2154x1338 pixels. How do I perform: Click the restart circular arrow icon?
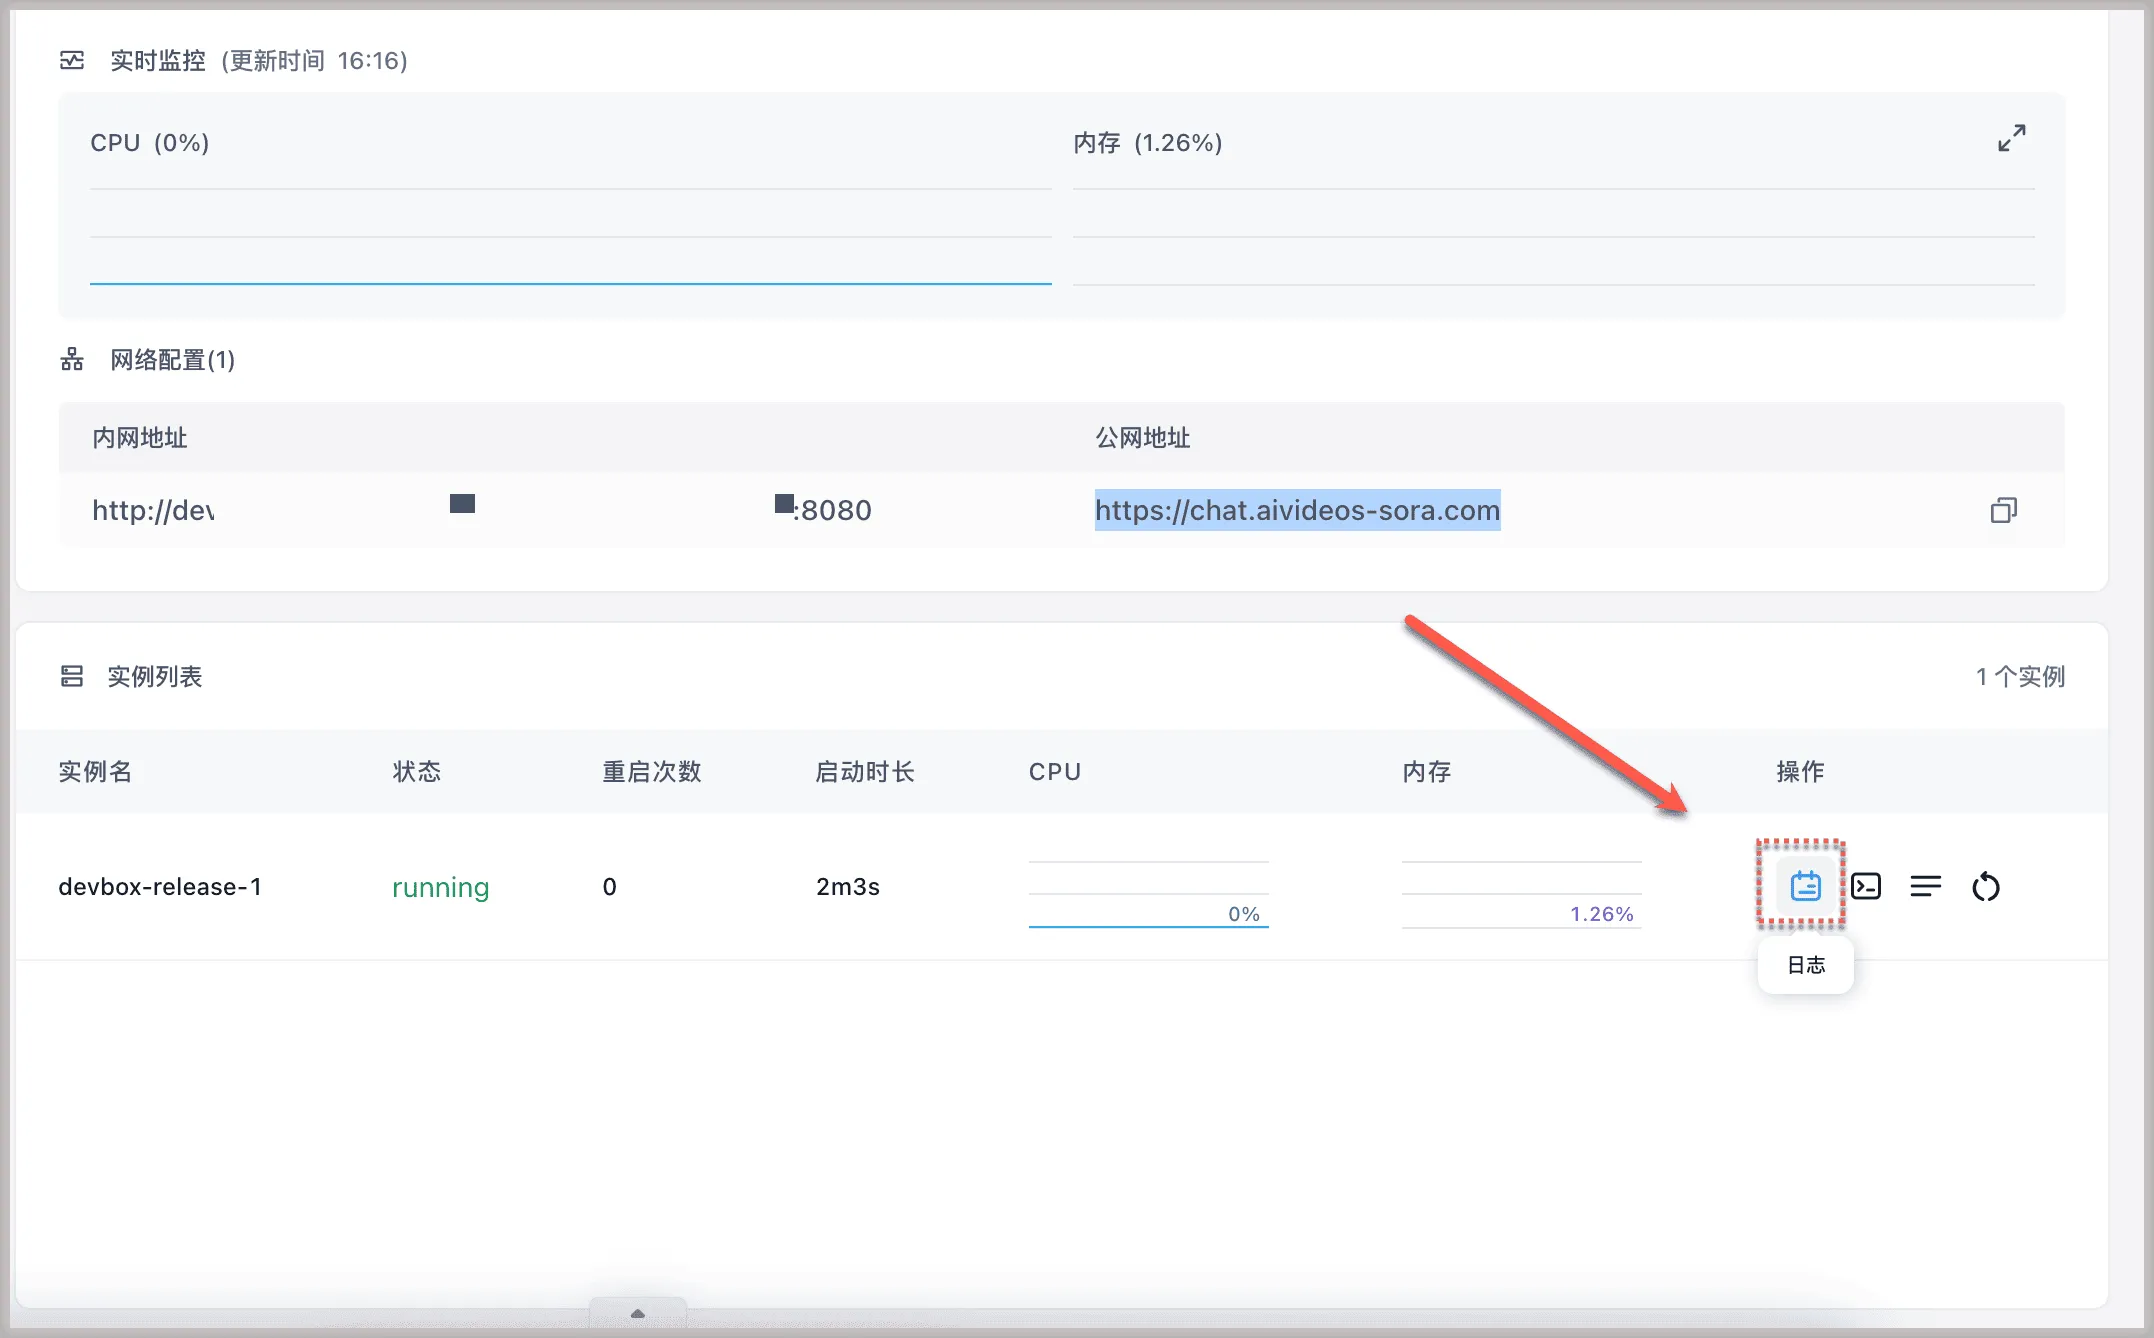coord(1986,886)
